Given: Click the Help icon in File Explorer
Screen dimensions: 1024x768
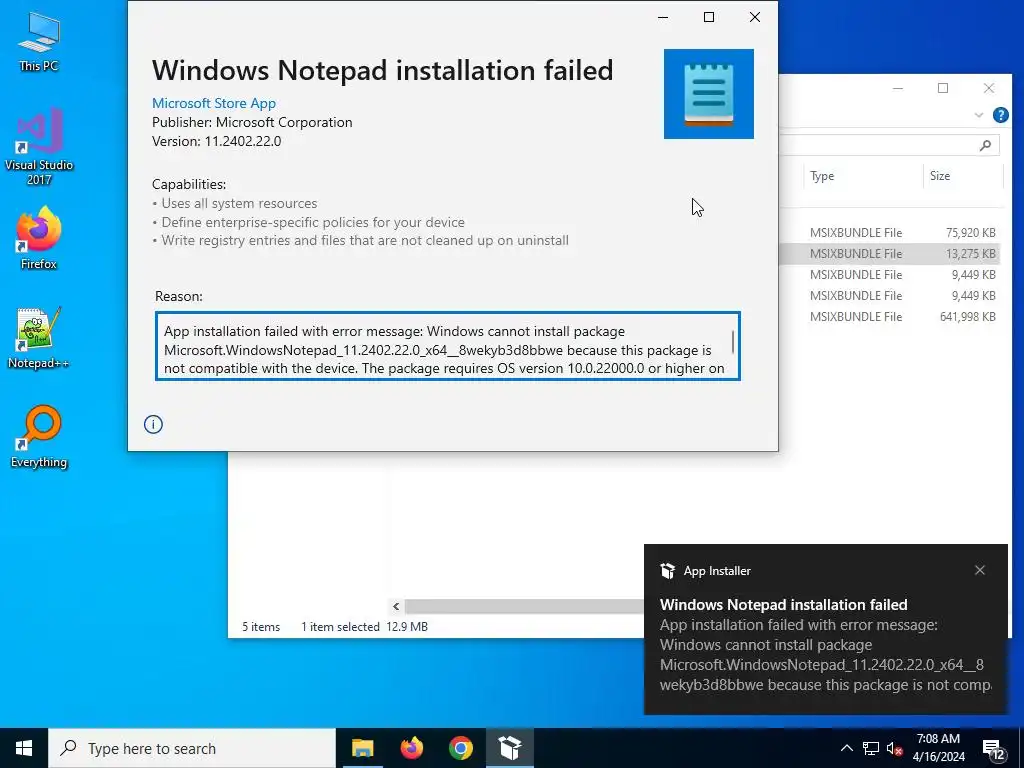Looking at the screenshot, I should point(1000,115).
